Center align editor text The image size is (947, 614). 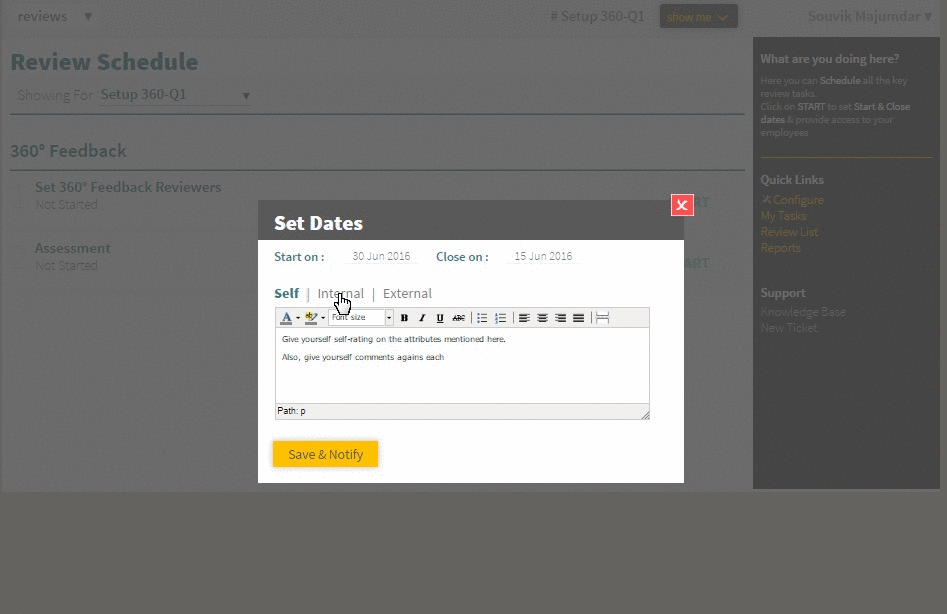click(x=542, y=318)
